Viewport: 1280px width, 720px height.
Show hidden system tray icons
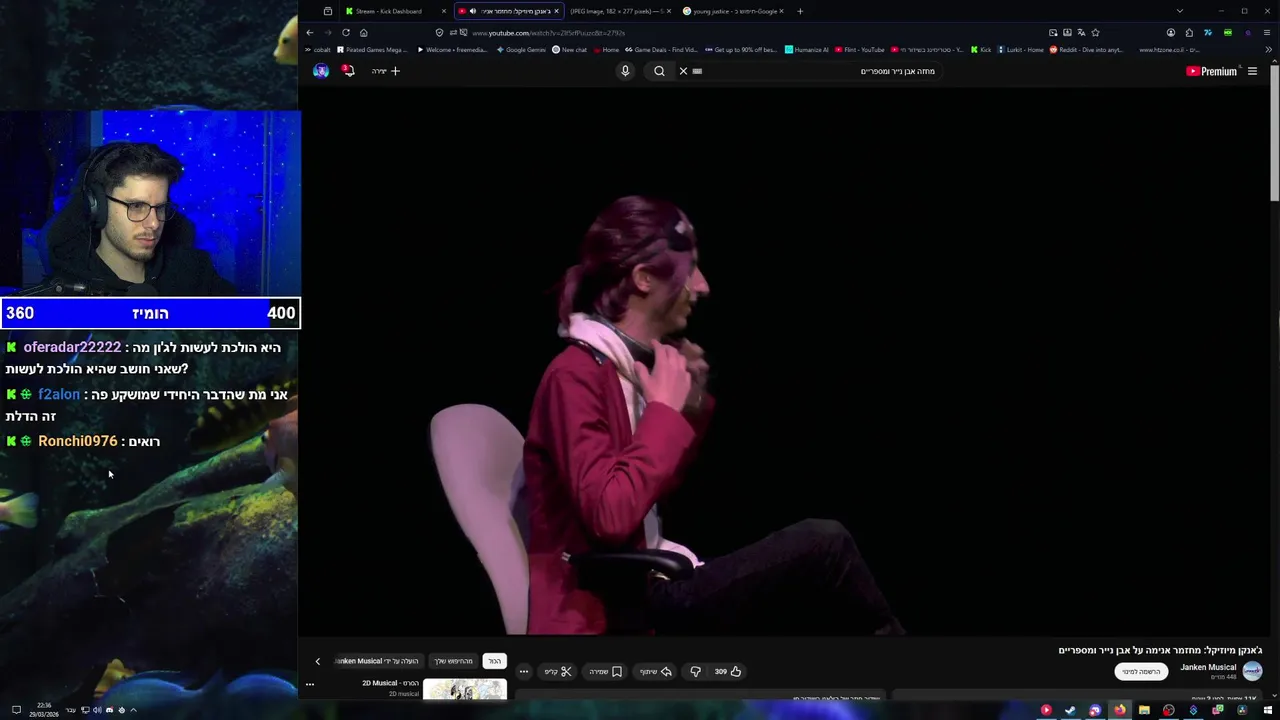133,710
